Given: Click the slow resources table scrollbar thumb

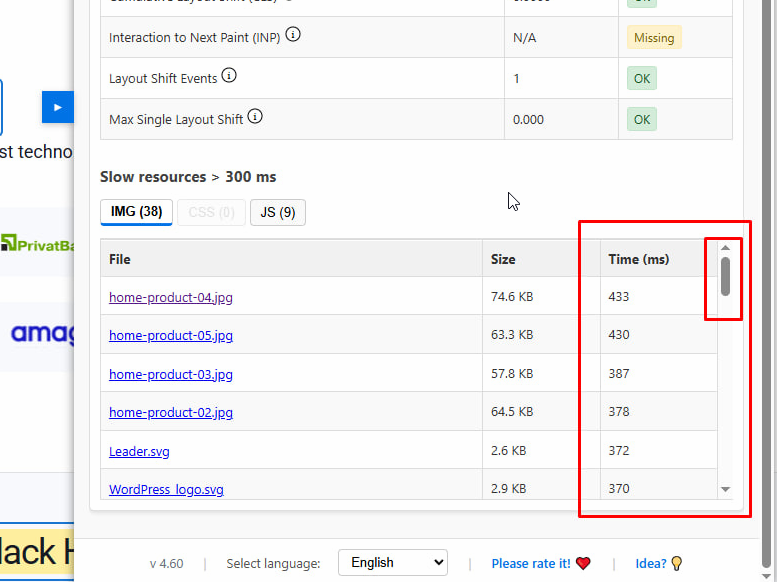Looking at the screenshot, I should click(725, 276).
